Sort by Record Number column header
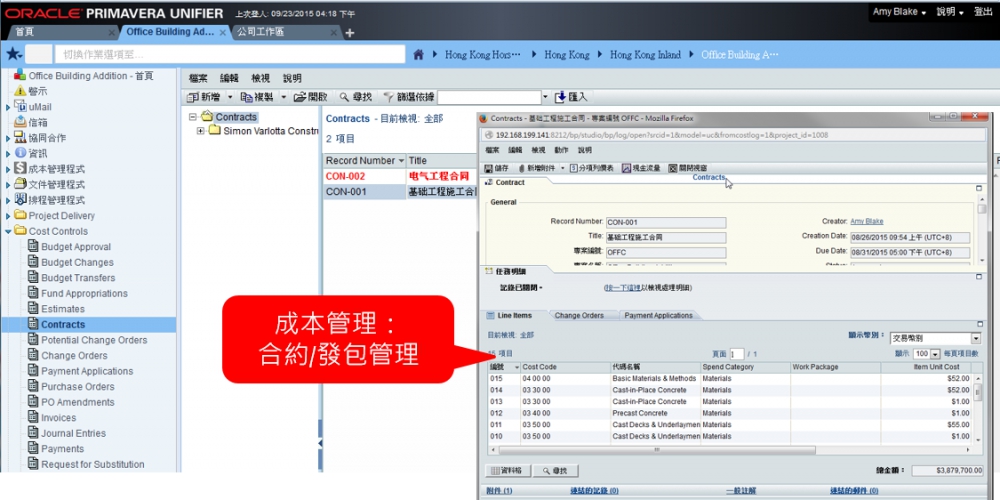This screenshot has width=1000, height=500. click(365, 161)
